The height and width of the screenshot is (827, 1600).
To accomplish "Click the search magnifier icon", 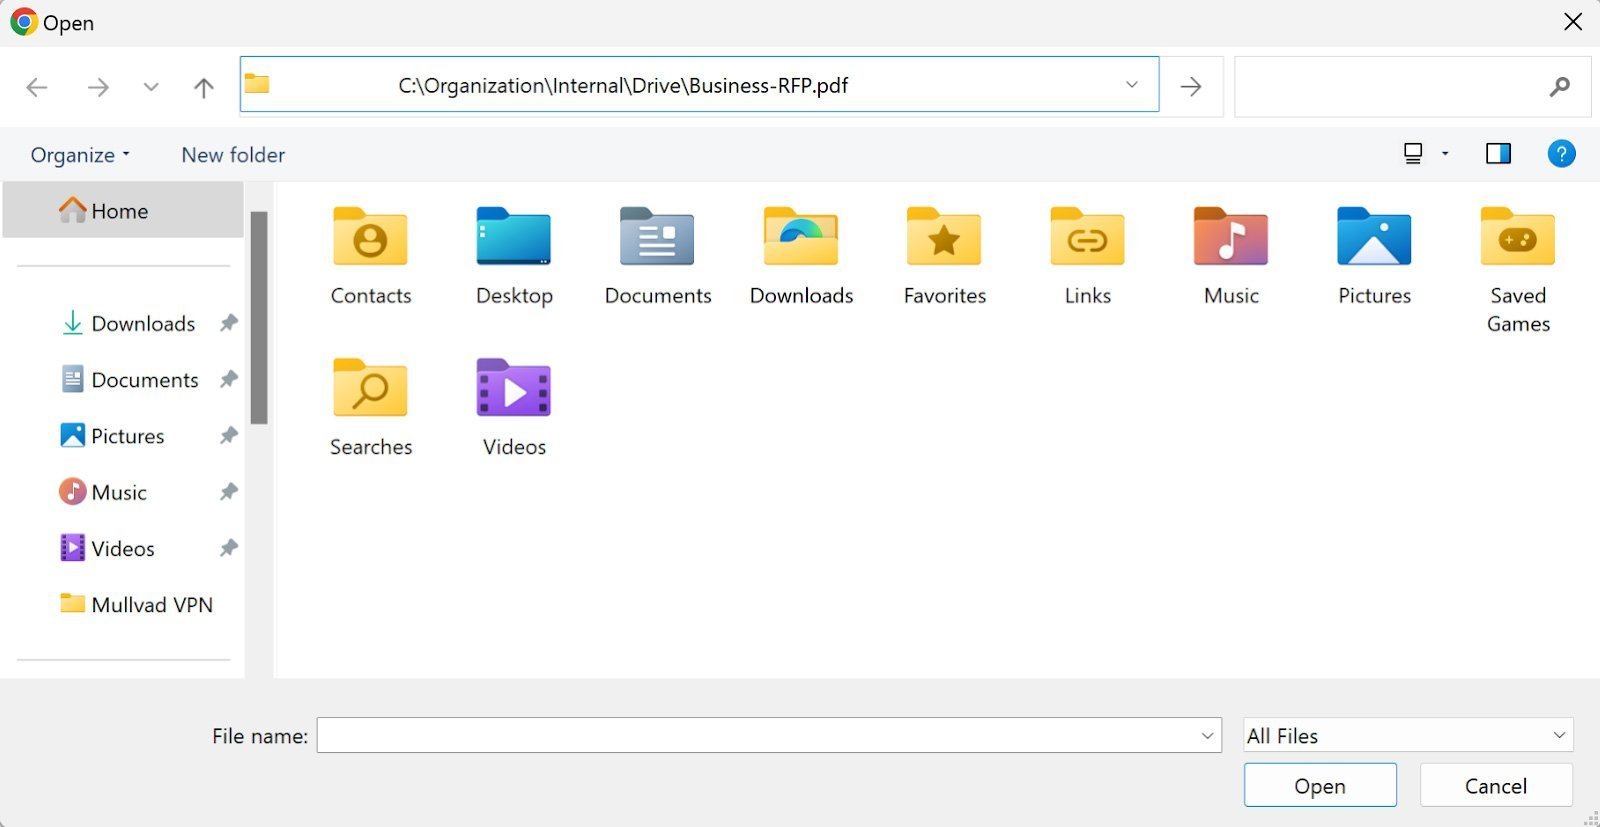I will tap(1559, 88).
